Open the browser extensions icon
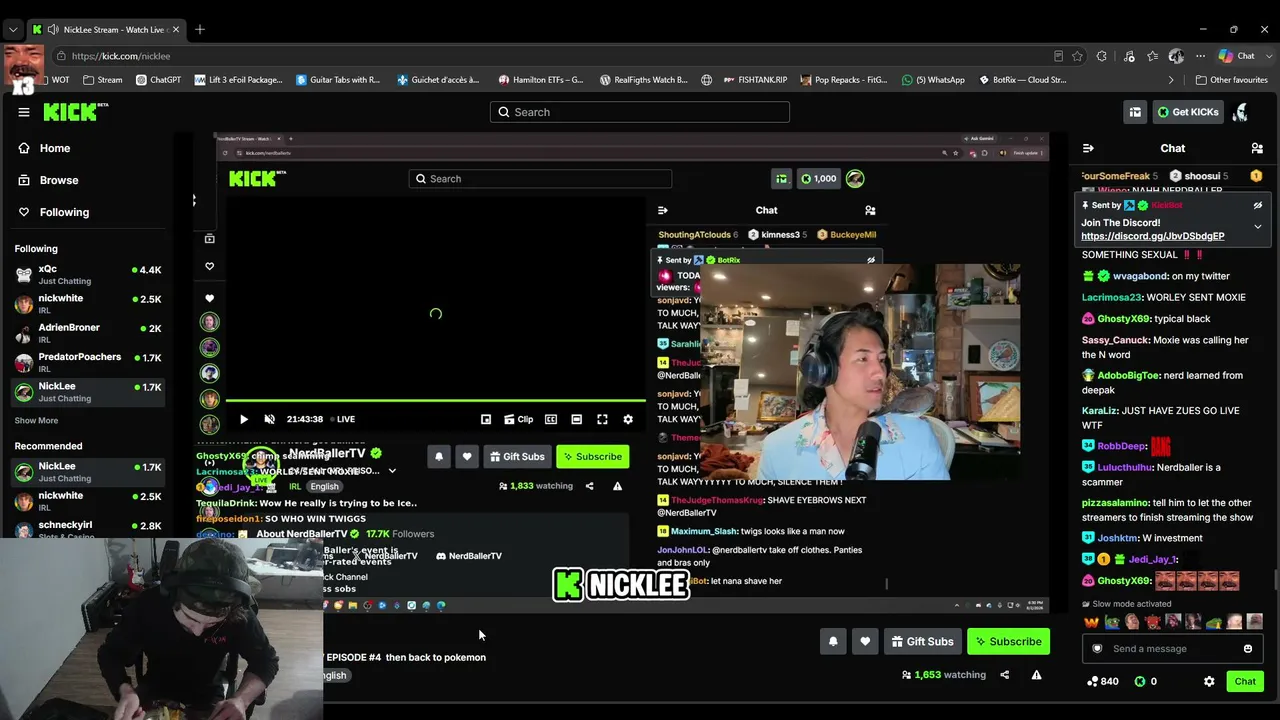 tap(1102, 56)
